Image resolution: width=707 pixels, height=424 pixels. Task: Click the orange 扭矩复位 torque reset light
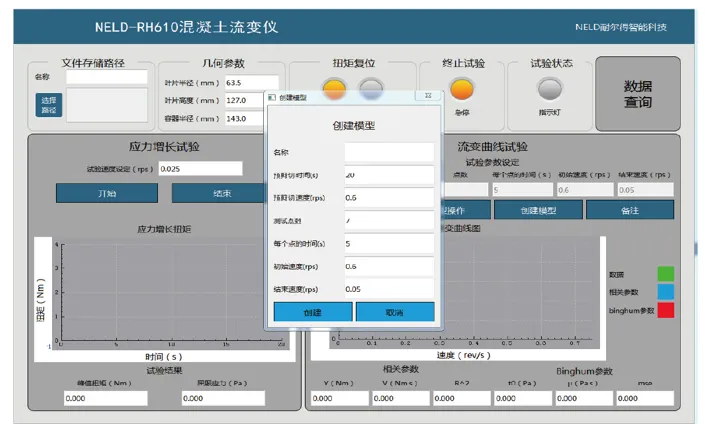(x=335, y=89)
